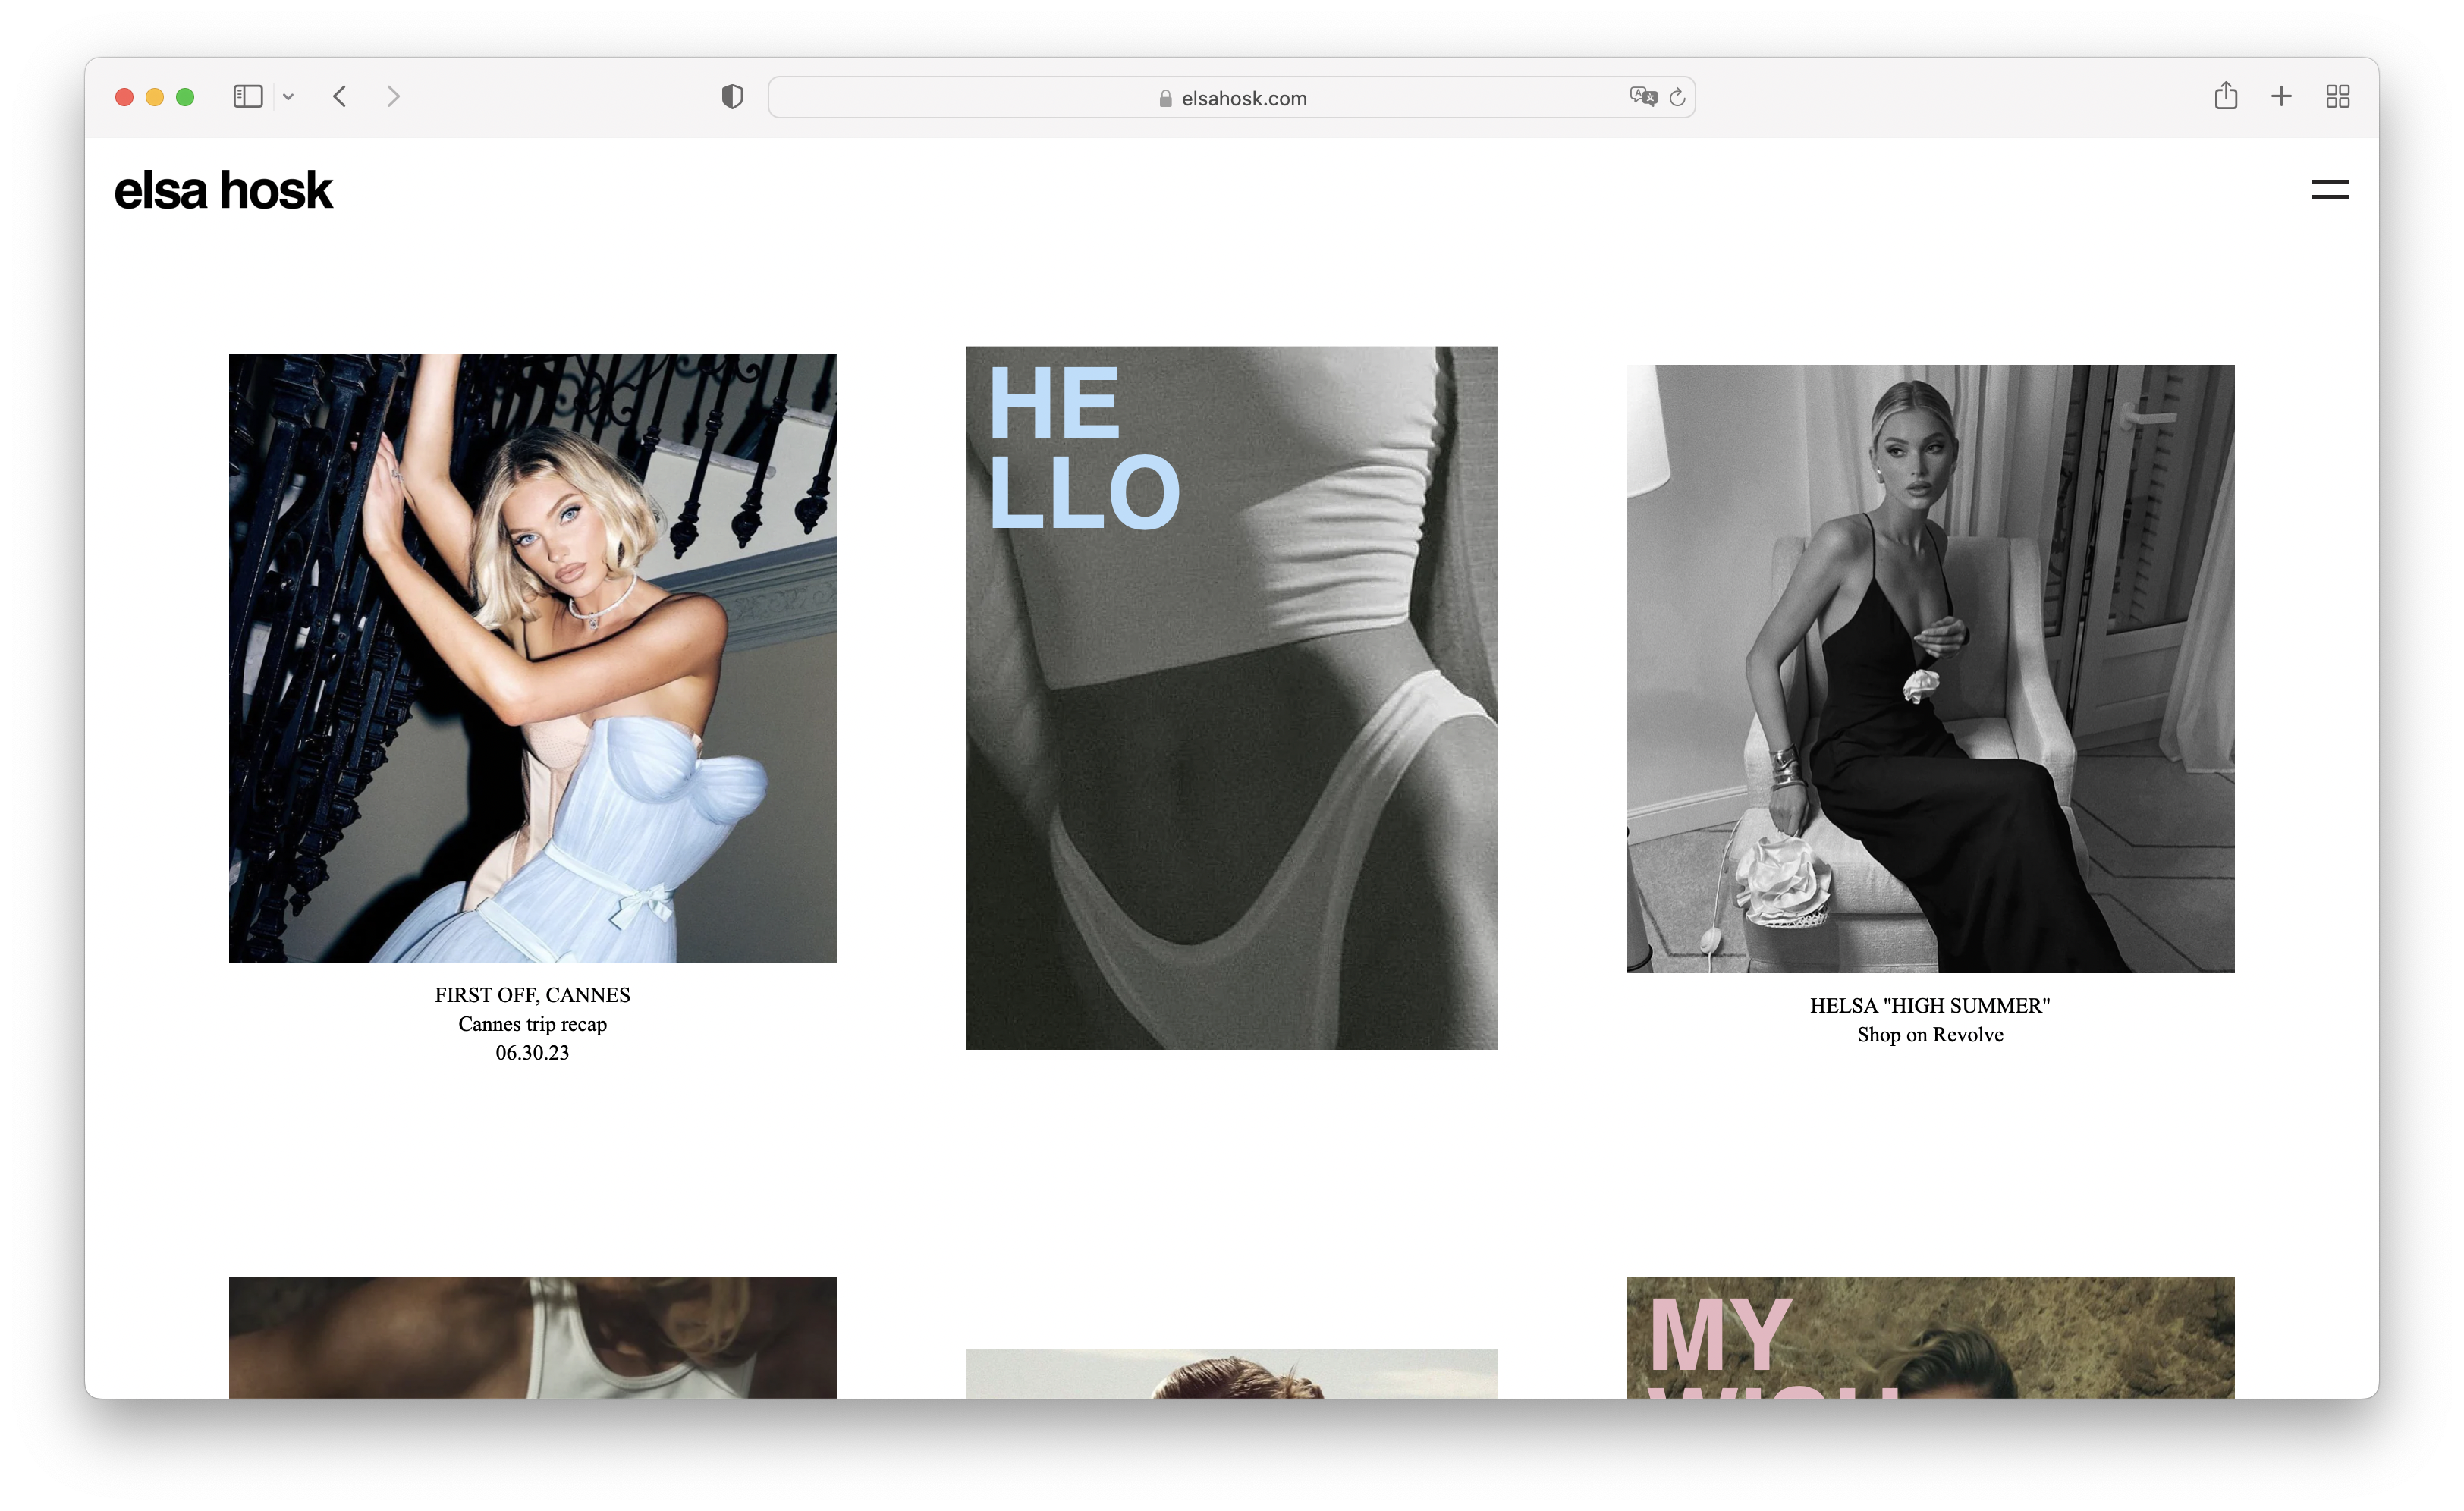The image size is (2464, 1511).
Task: Open the hamburger menu icon
Action: 2329,190
